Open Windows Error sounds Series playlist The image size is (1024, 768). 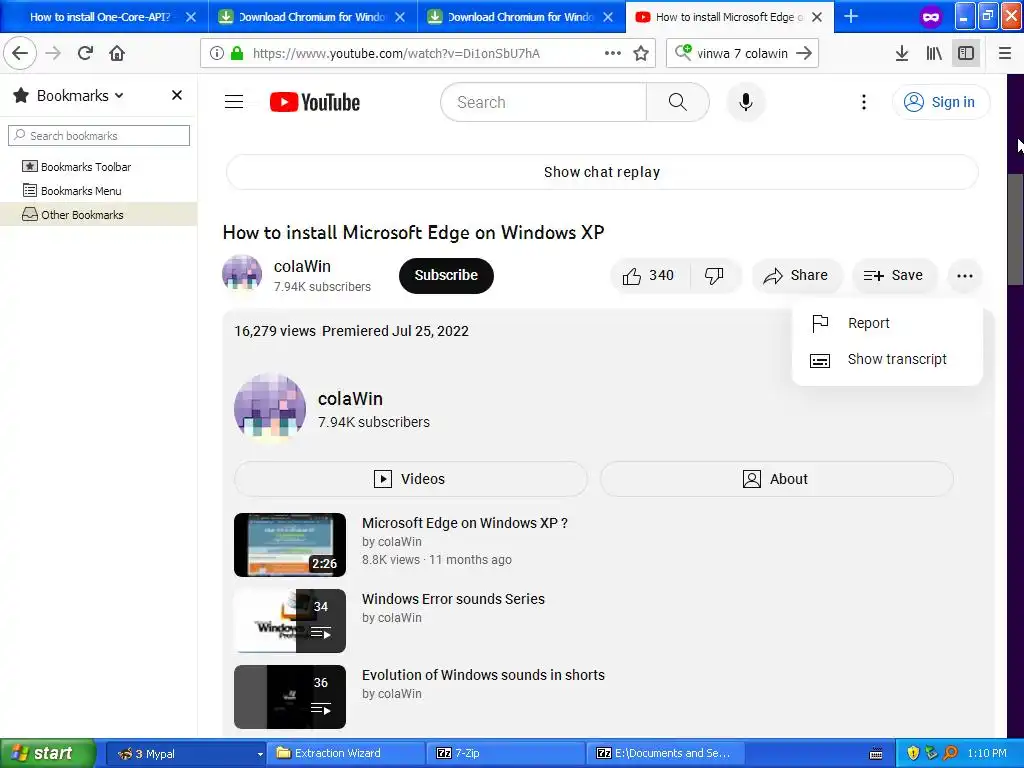(x=453, y=599)
